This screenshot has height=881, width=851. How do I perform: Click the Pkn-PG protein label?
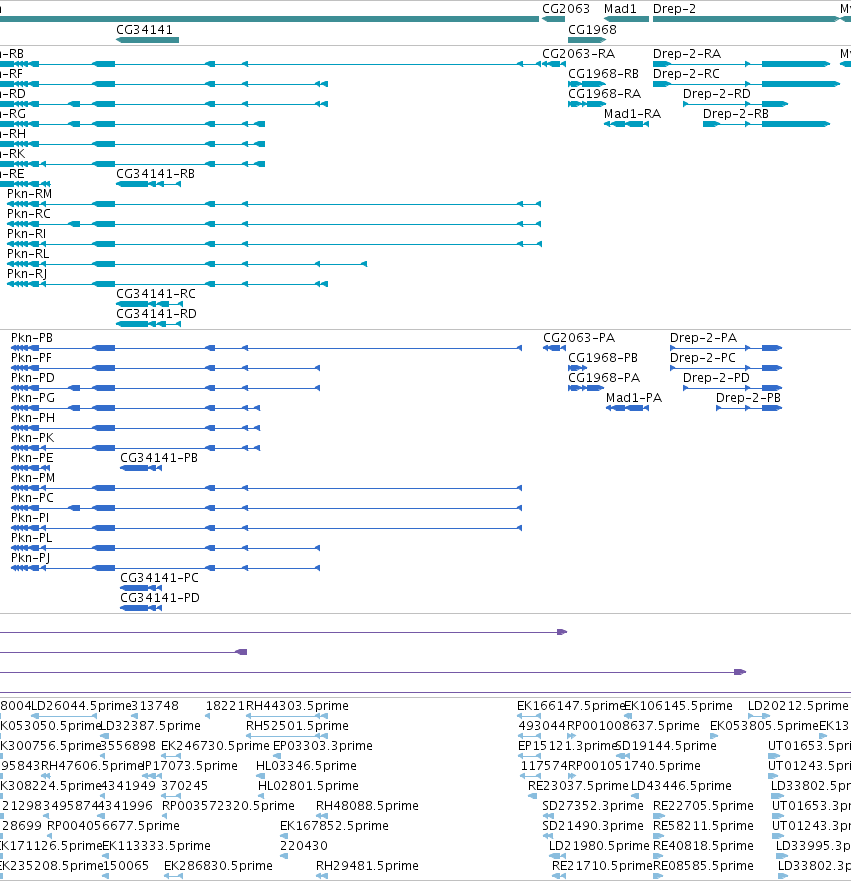coord(33,398)
